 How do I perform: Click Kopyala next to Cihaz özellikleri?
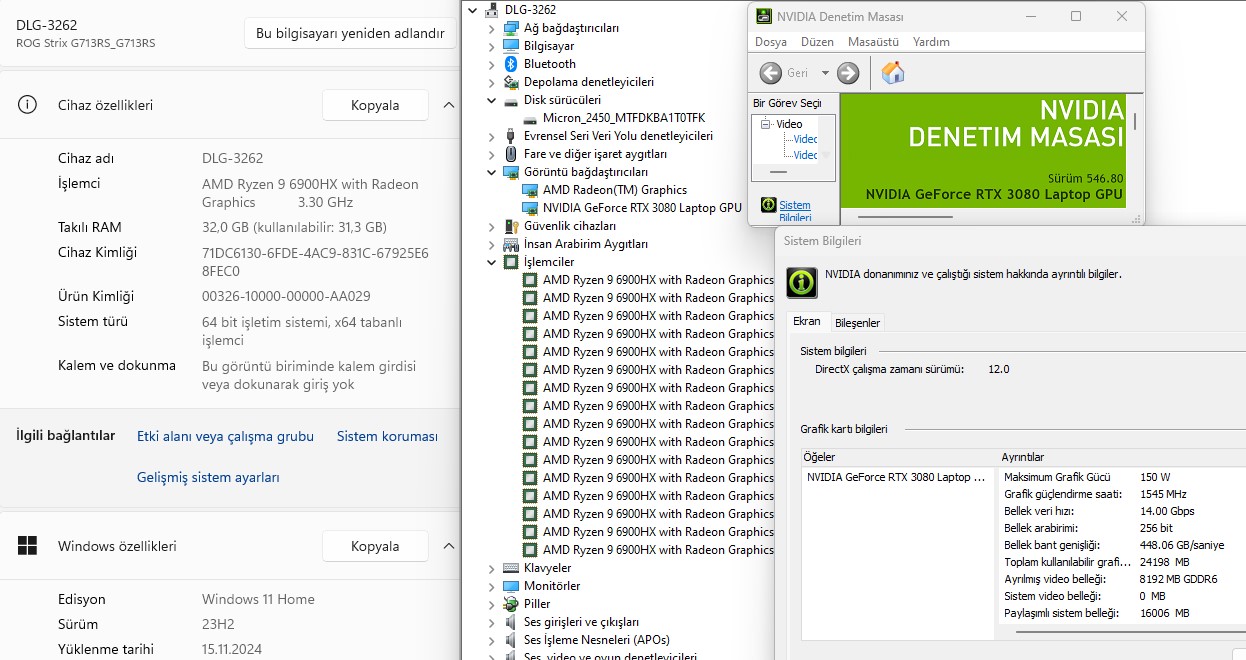pos(375,105)
